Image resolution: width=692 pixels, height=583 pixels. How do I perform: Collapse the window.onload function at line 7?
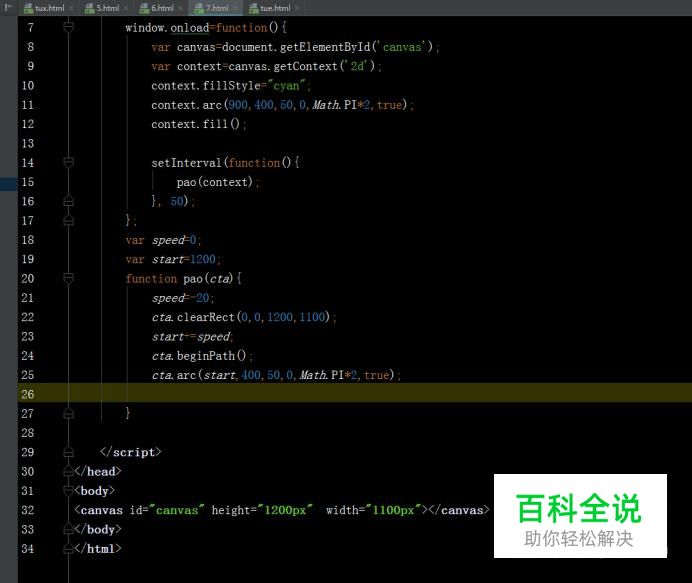point(68,27)
